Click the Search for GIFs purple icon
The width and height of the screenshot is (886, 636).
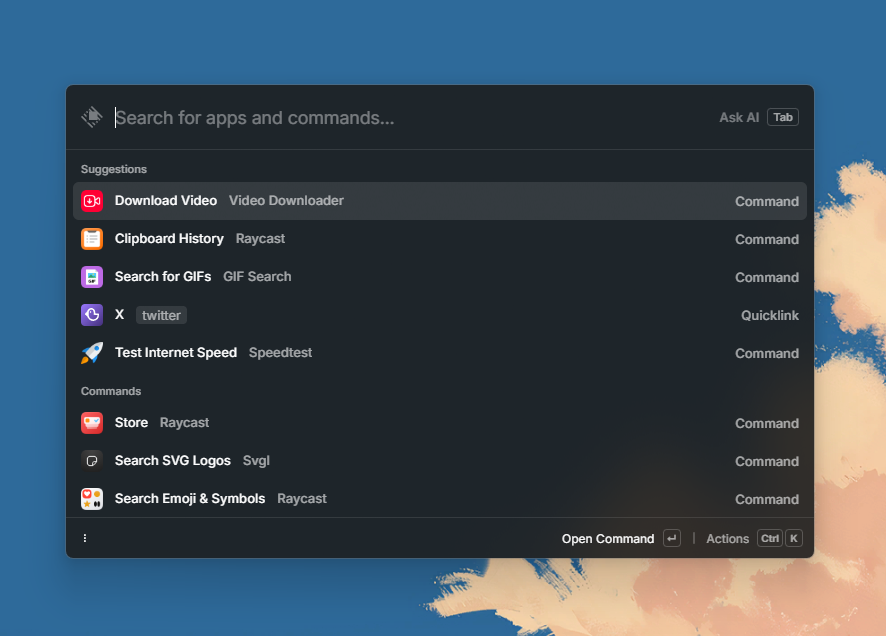(x=92, y=277)
